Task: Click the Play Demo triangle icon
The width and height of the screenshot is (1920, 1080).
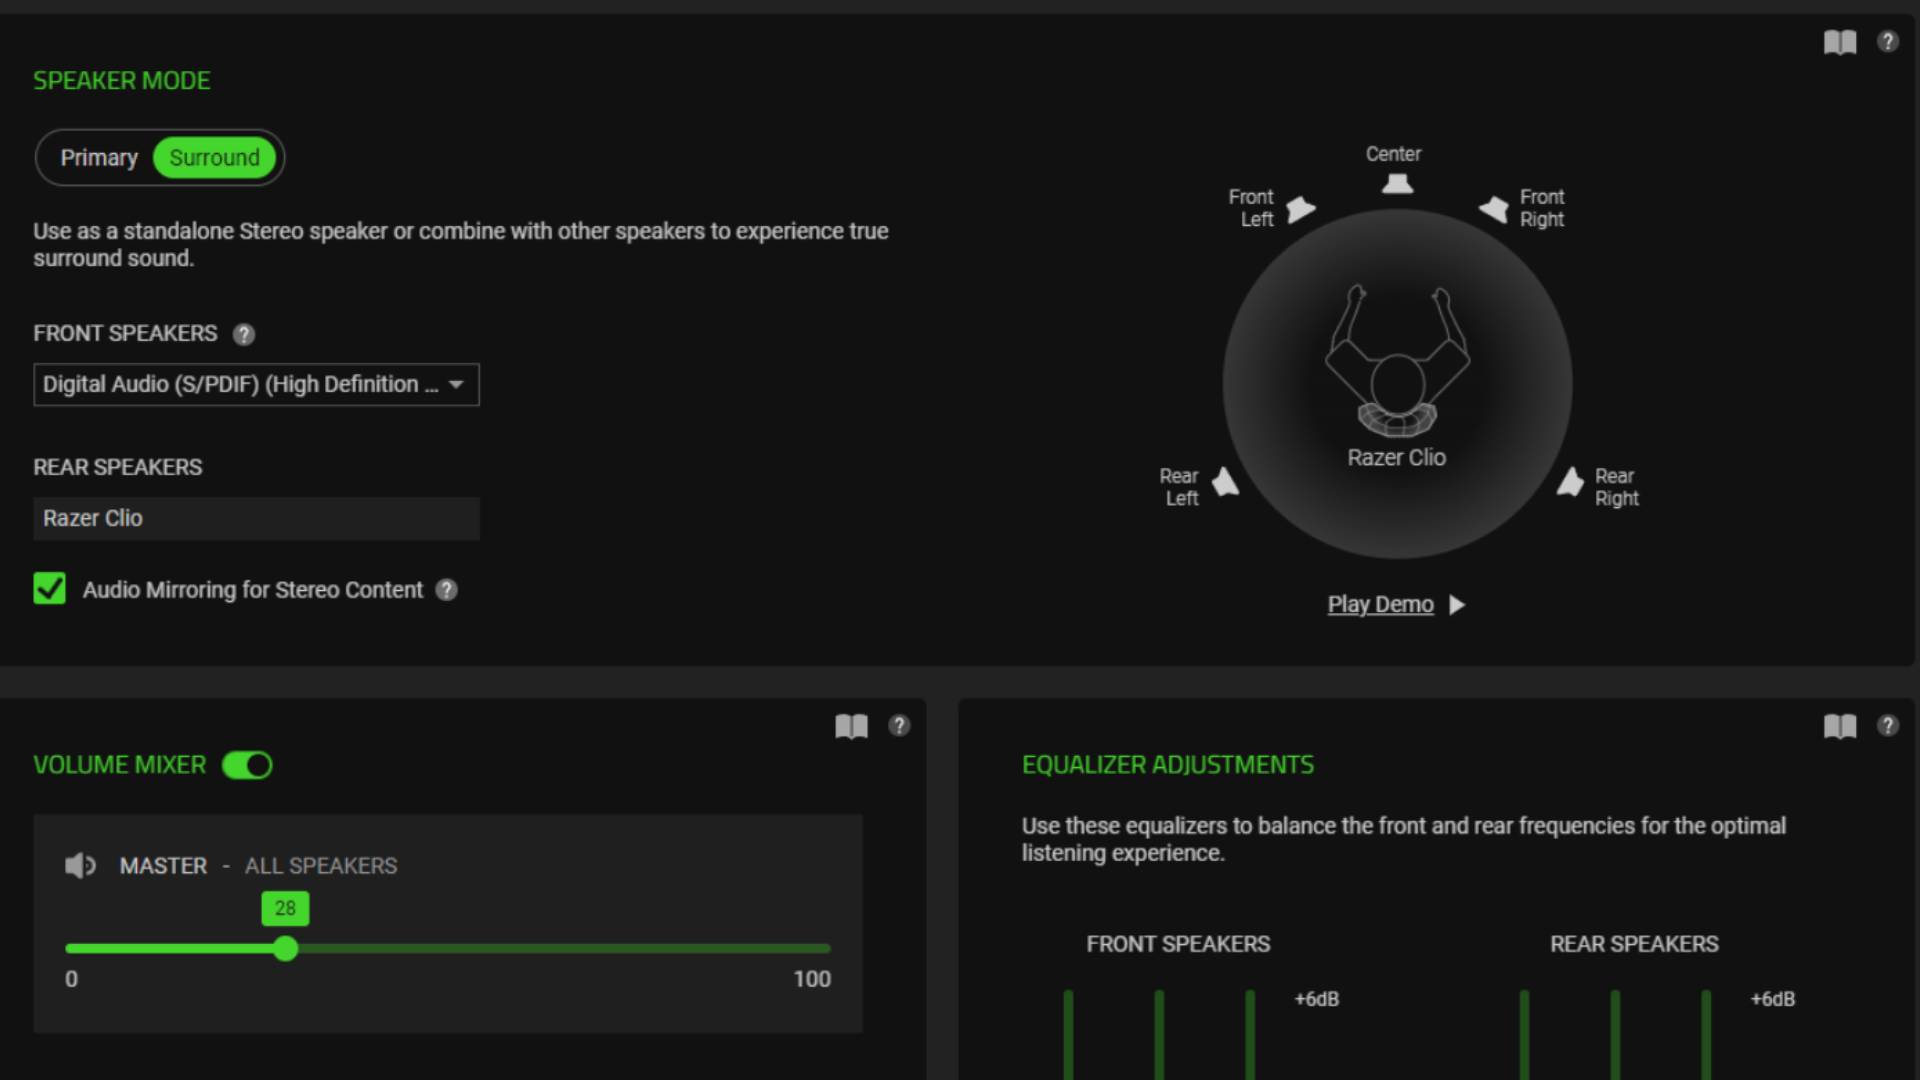Action: [x=1457, y=605]
